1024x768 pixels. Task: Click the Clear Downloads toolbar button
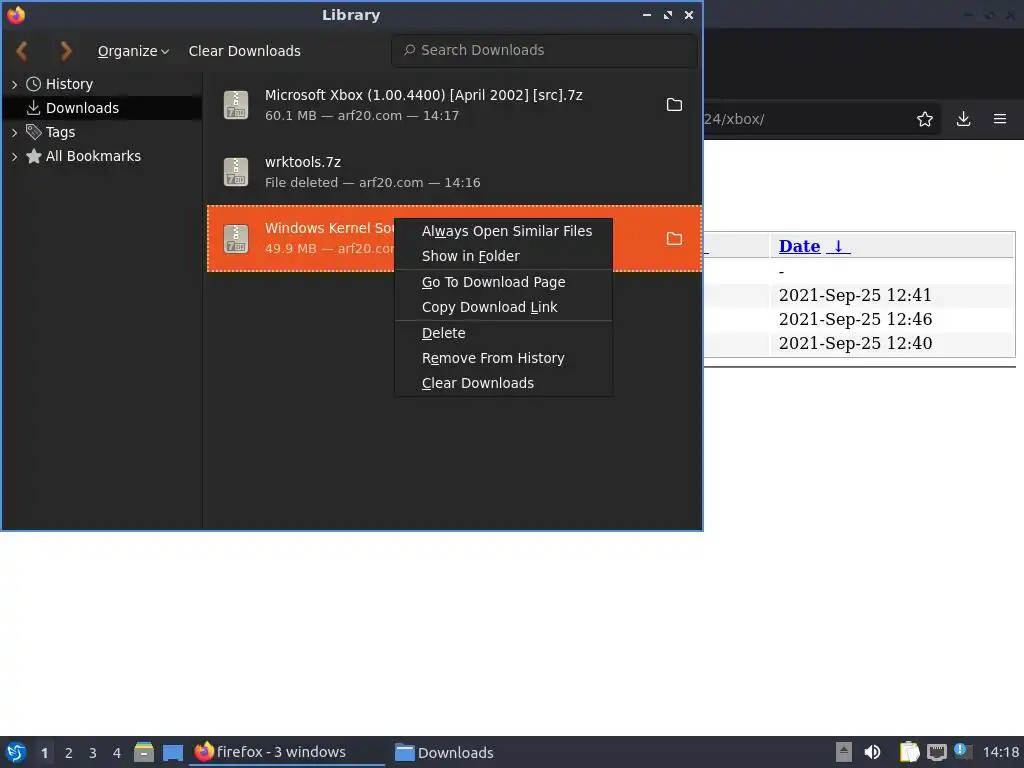click(244, 51)
